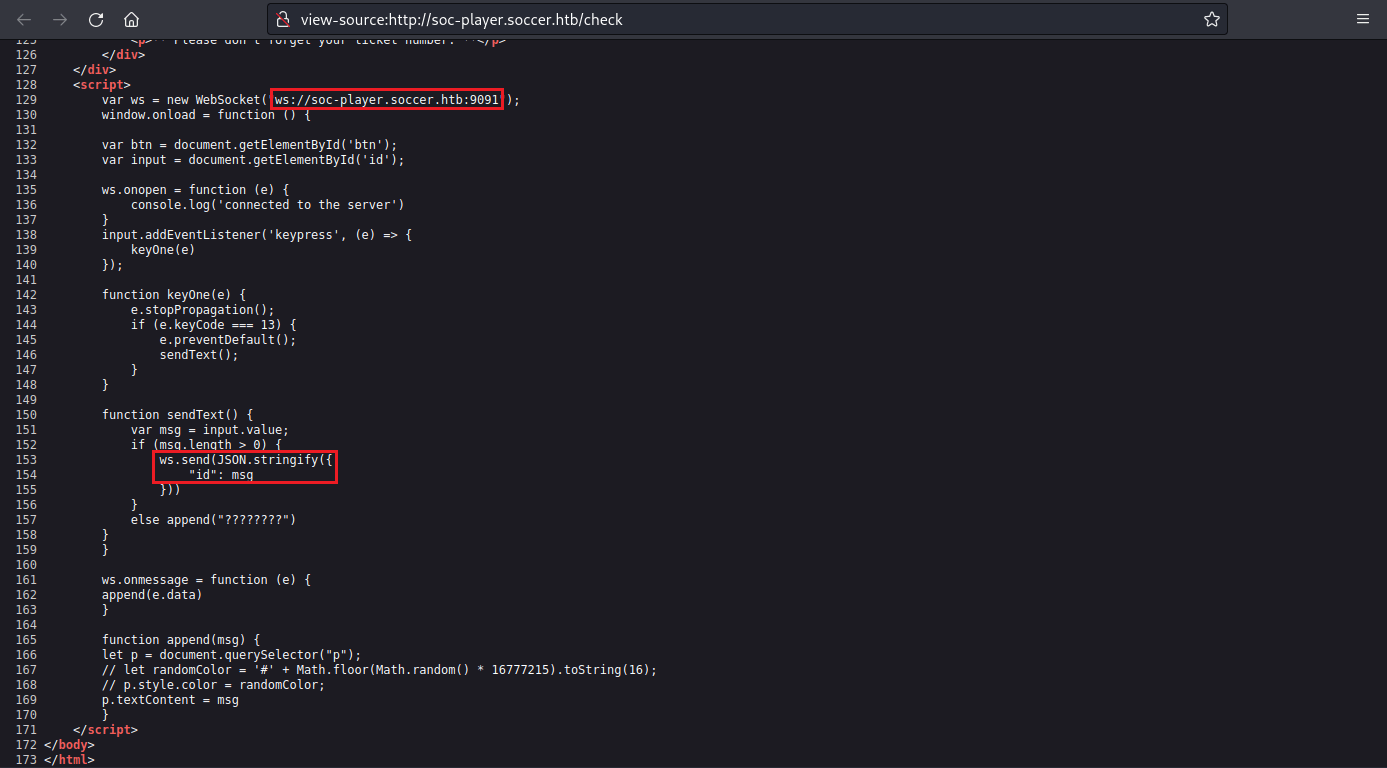The height and width of the screenshot is (768, 1387).
Task: Click line number 173
Action: tap(26, 760)
